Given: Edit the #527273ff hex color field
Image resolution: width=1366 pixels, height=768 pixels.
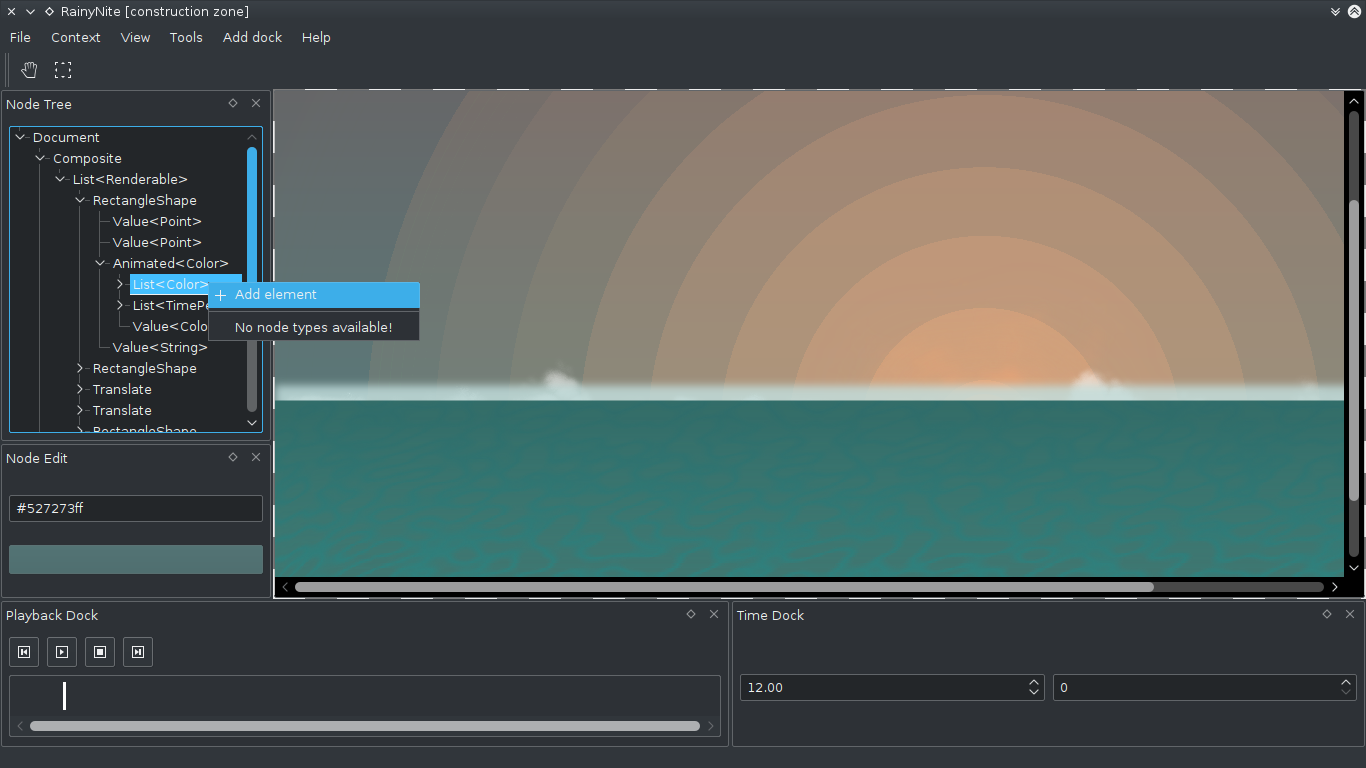Looking at the screenshot, I should pos(135,508).
